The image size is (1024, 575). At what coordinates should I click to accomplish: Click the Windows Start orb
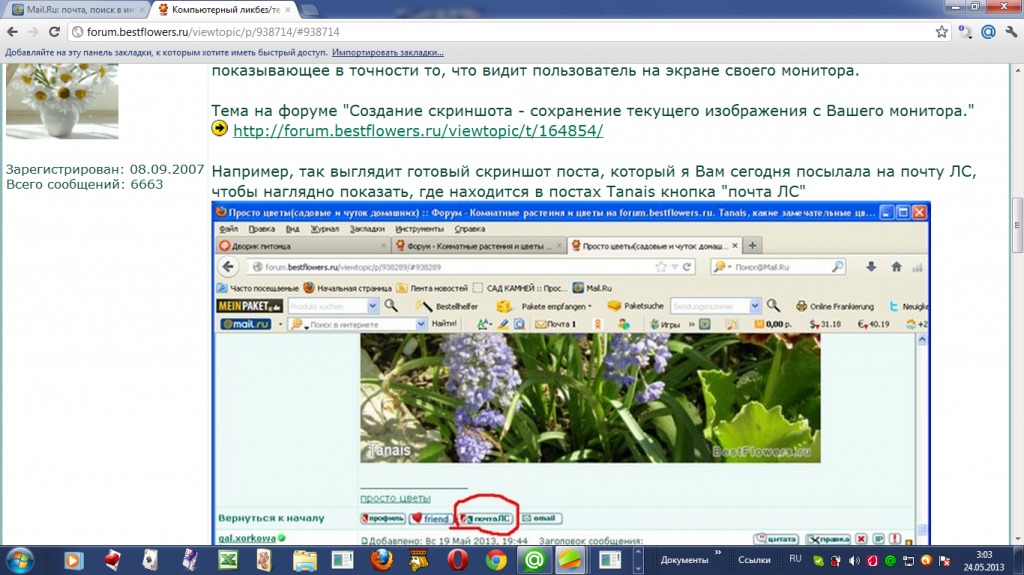(x=21, y=559)
